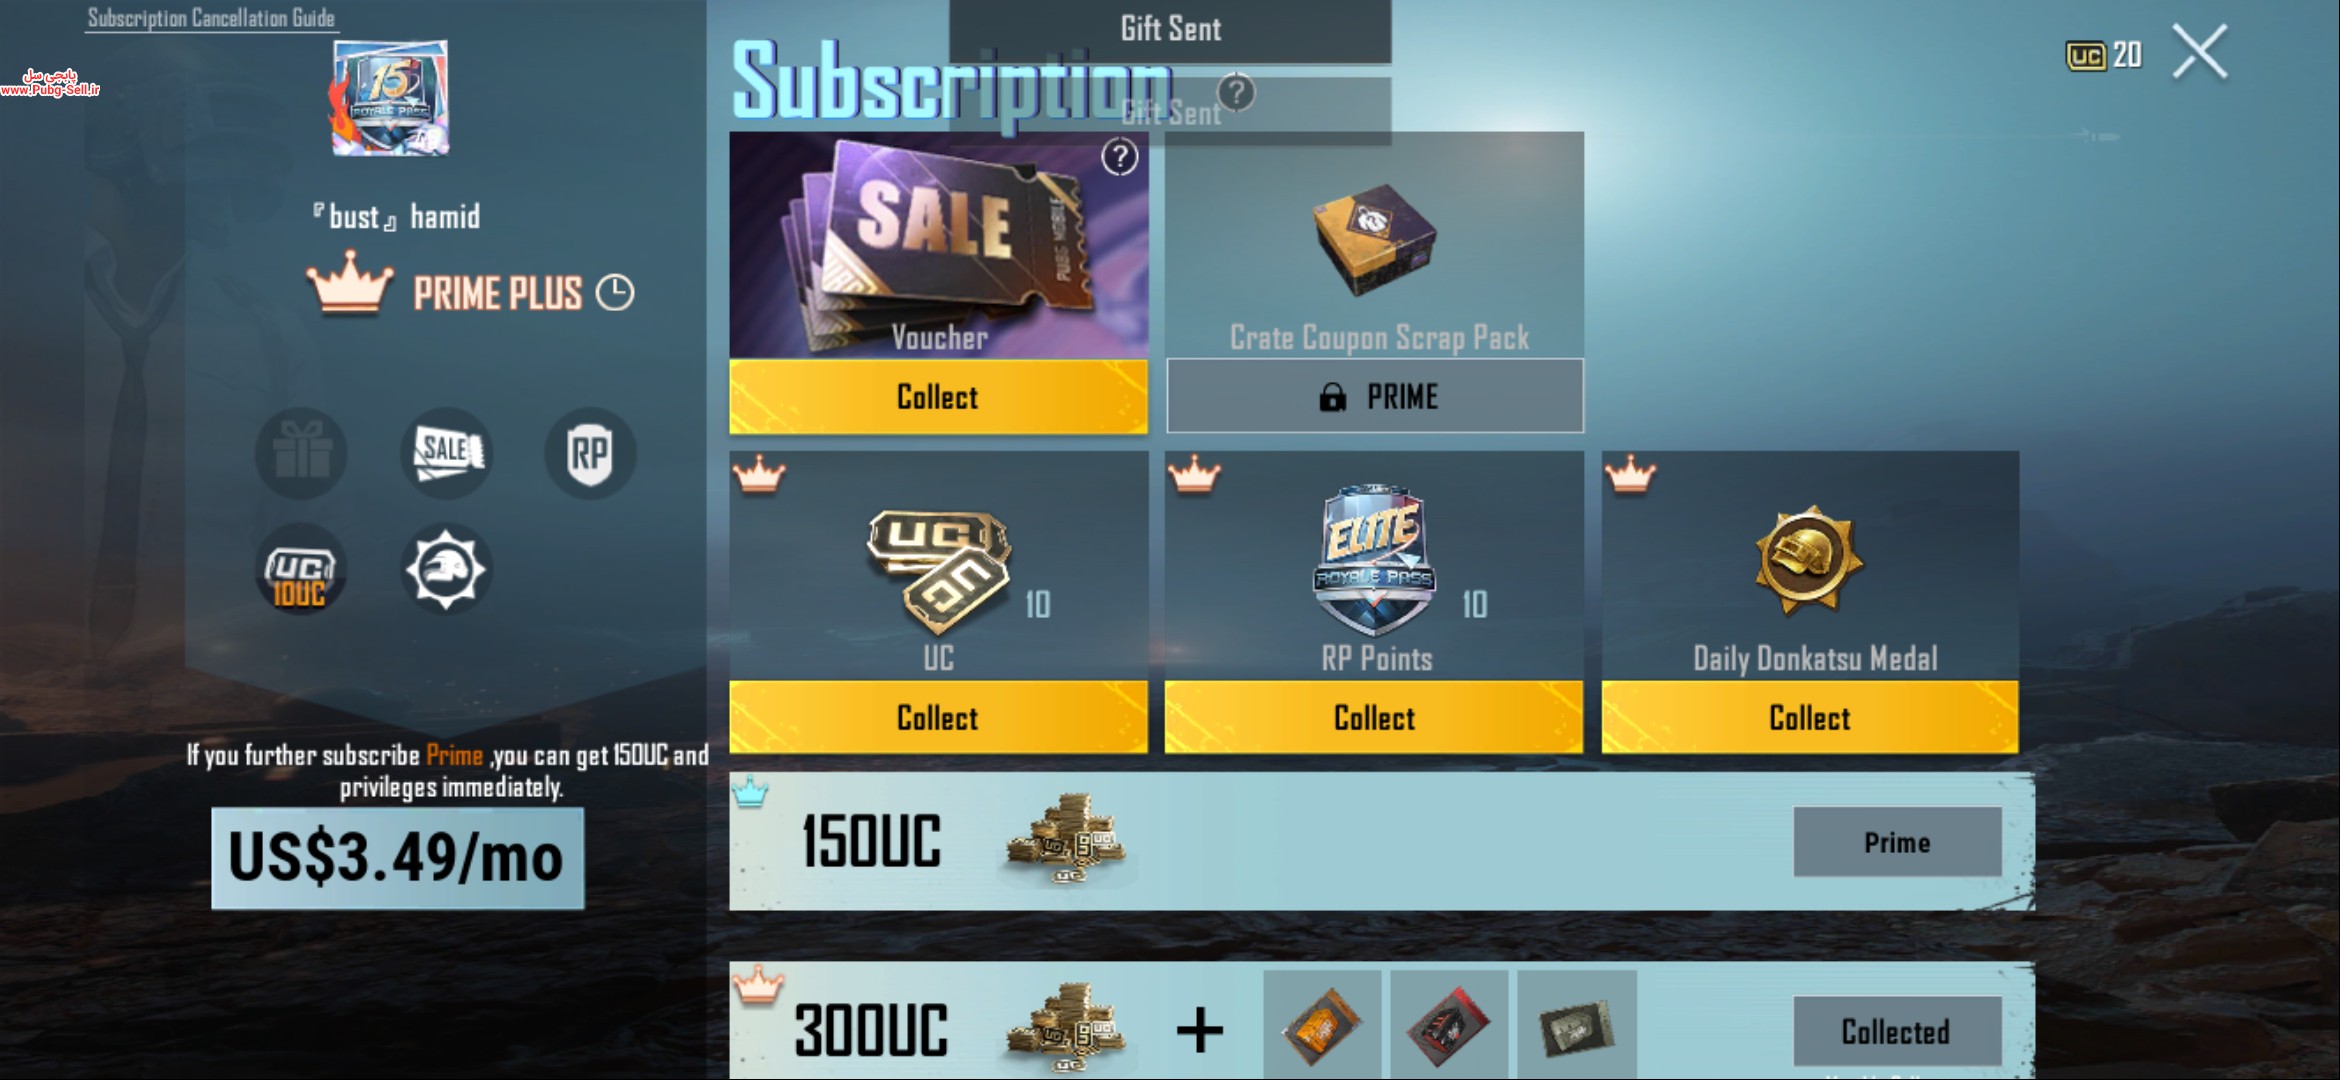Click the clock icon beside PRIME PLUS
The height and width of the screenshot is (1080, 2340).
tap(615, 293)
